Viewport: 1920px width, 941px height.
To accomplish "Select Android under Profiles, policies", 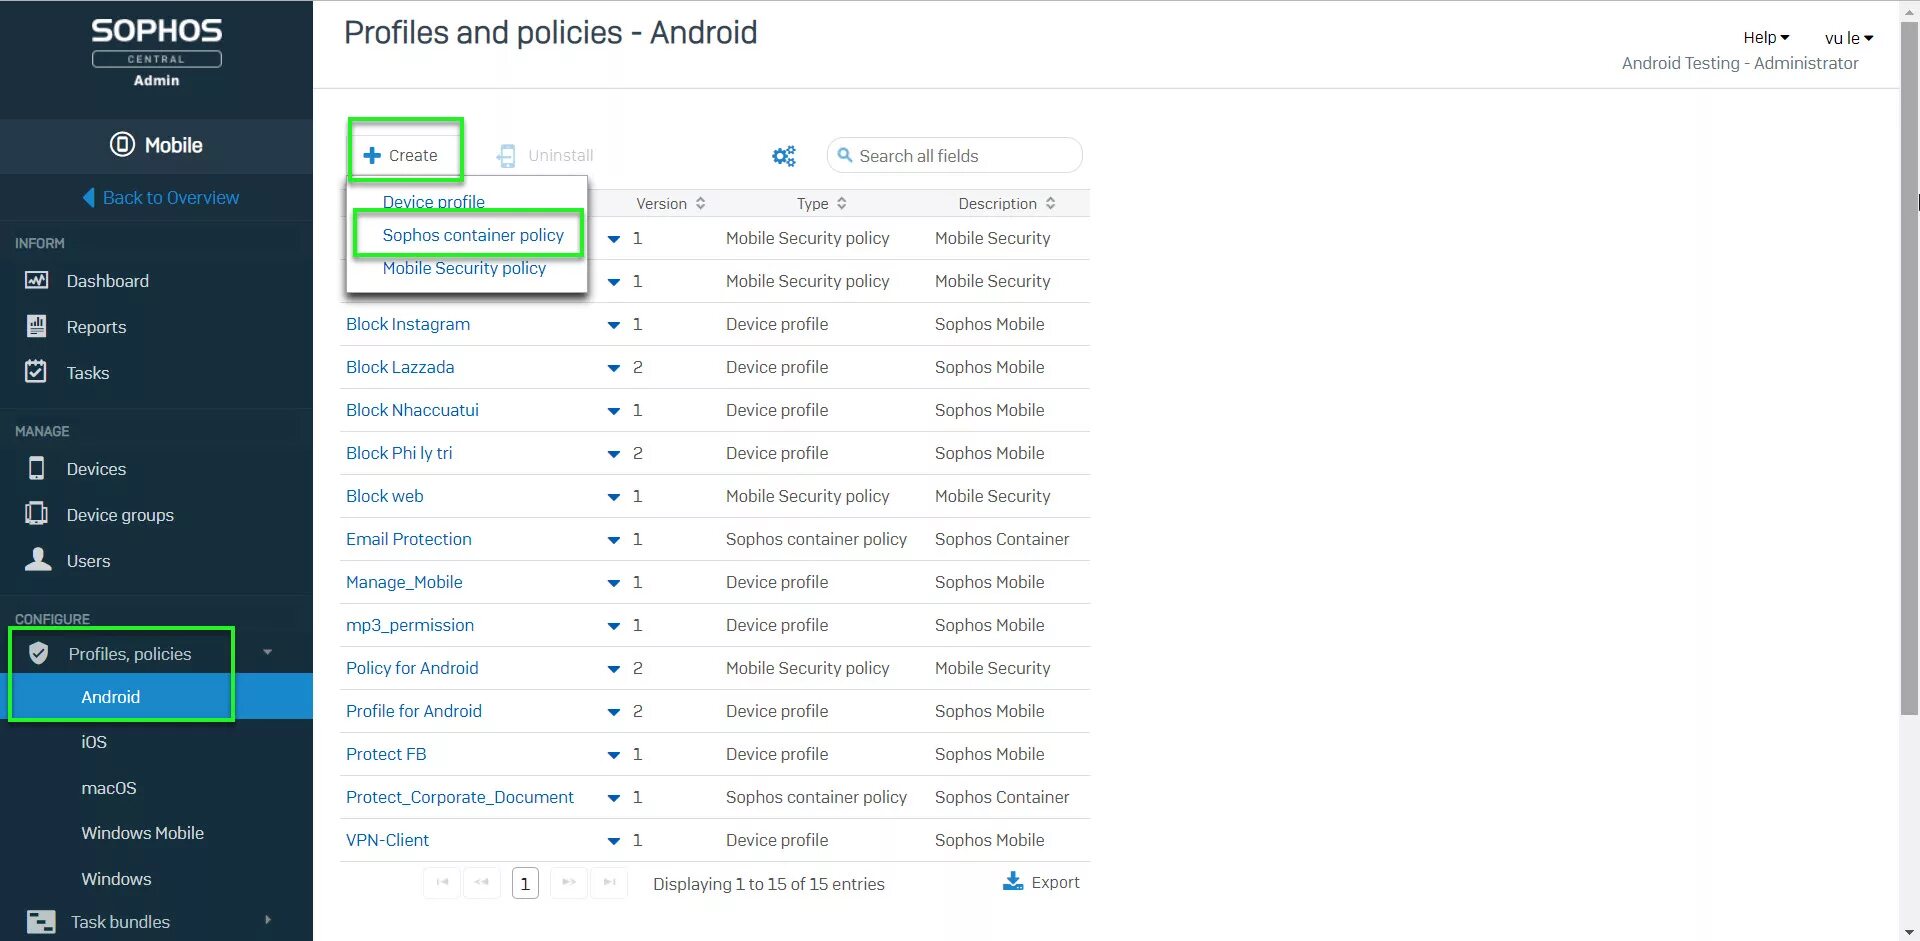I will click(110, 697).
